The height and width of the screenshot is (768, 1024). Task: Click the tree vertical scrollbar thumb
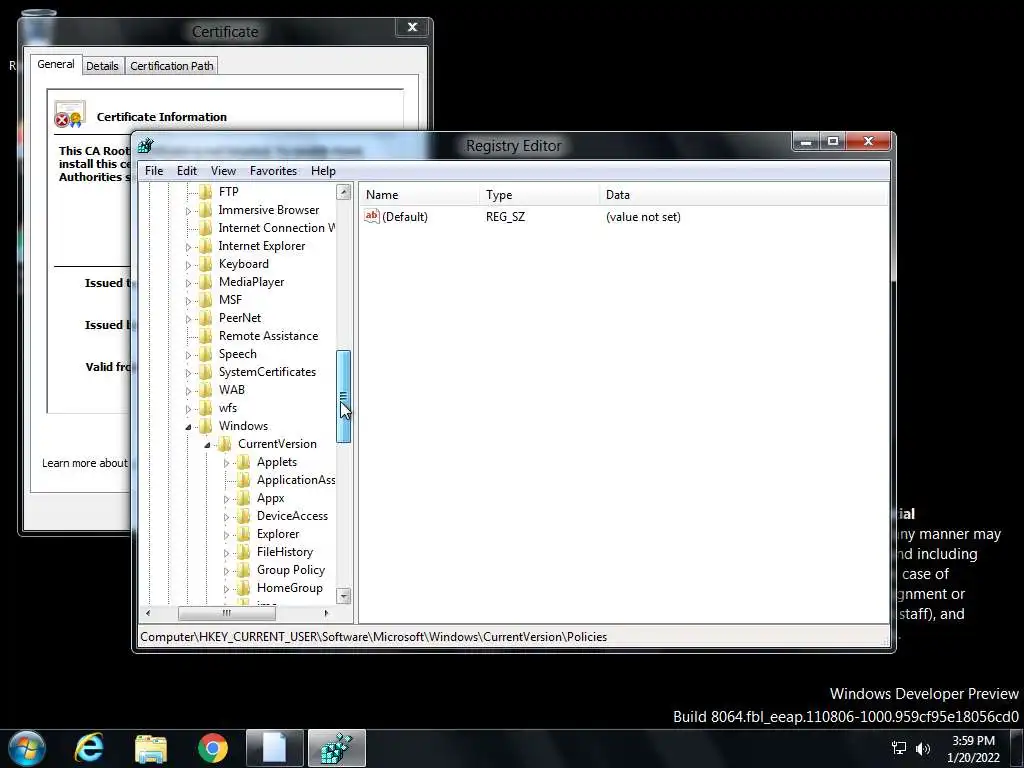[344, 397]
